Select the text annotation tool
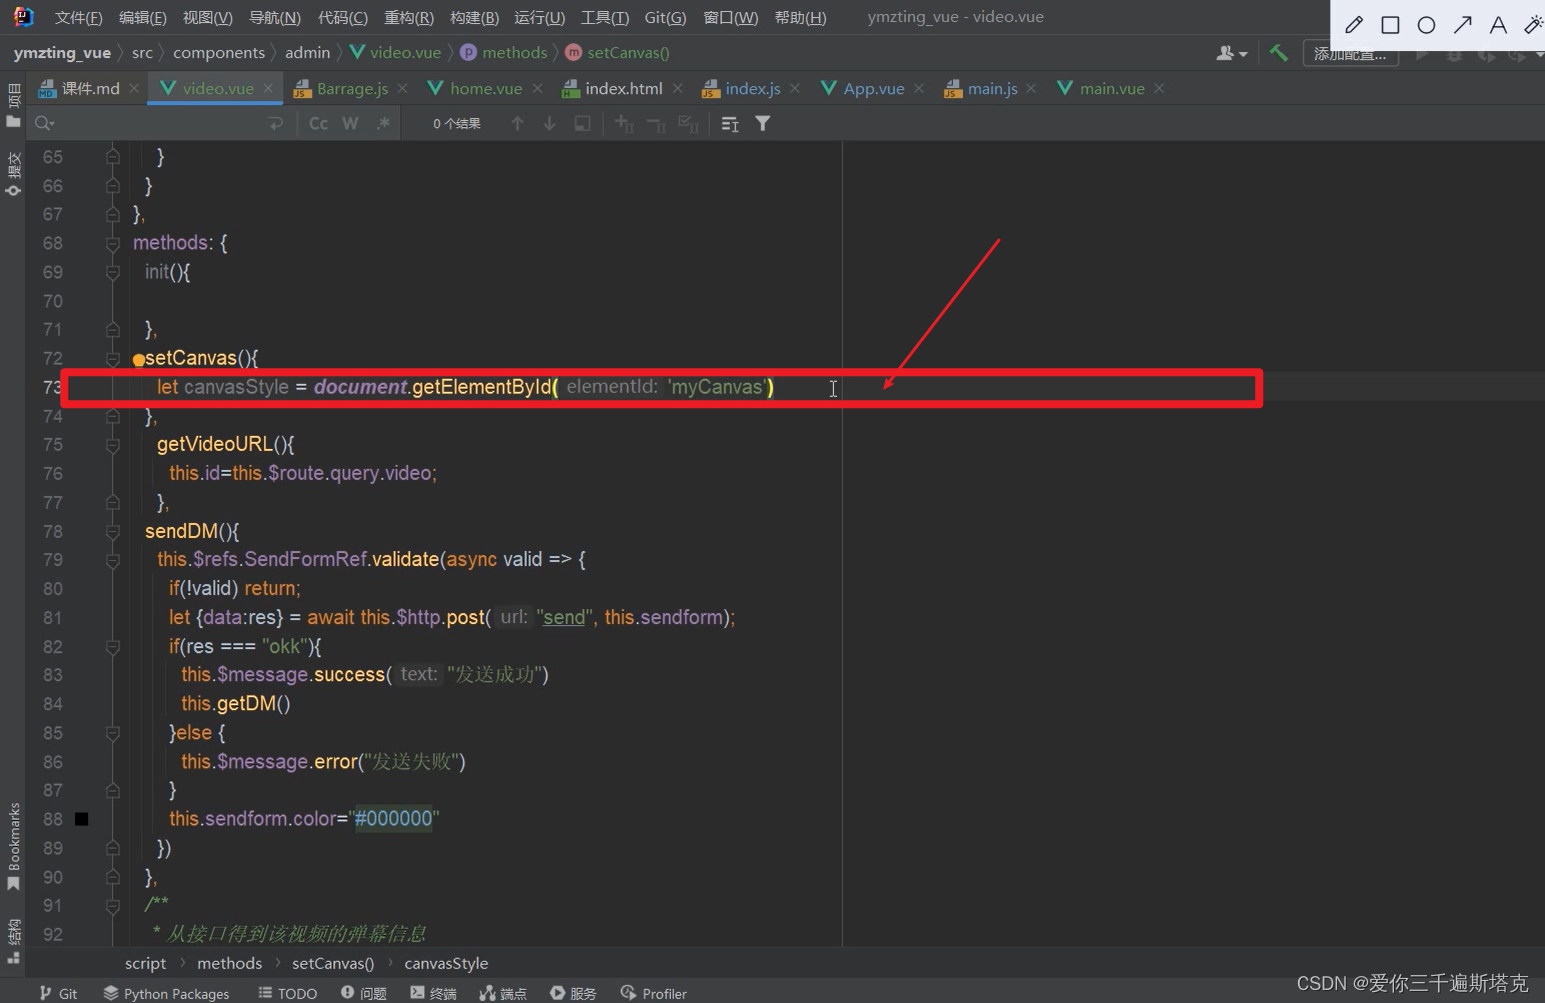 (x=1498, y=25)
